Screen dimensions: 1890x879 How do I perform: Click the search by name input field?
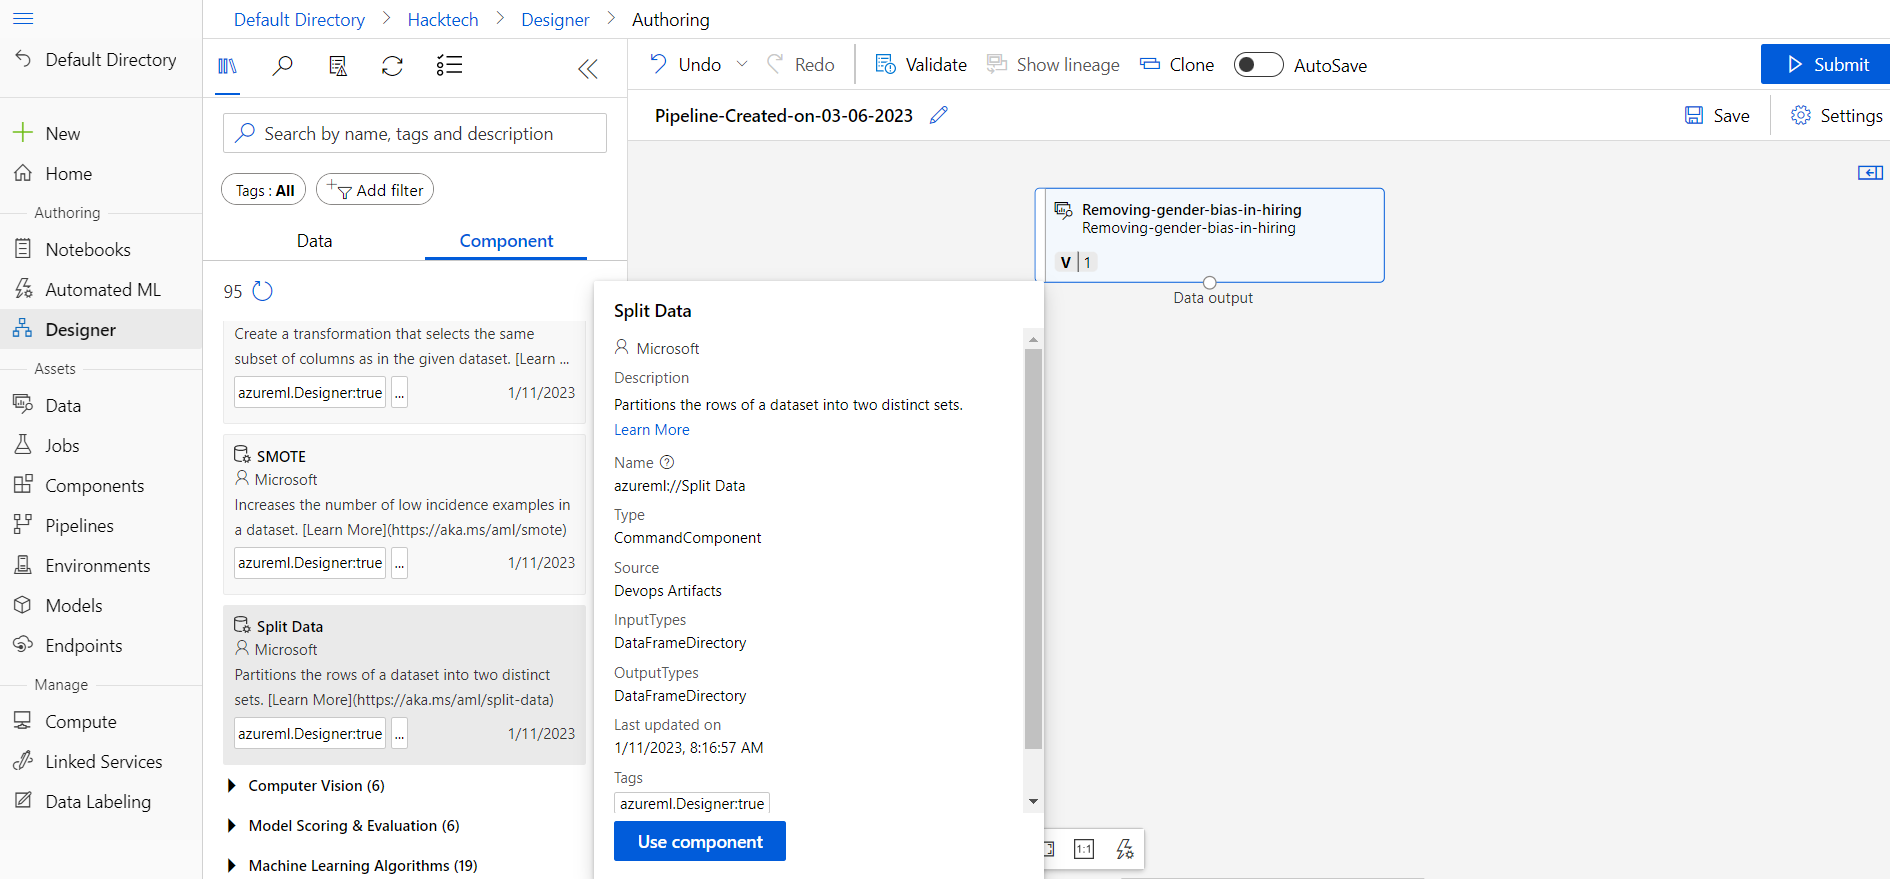[x=415, y=133]
